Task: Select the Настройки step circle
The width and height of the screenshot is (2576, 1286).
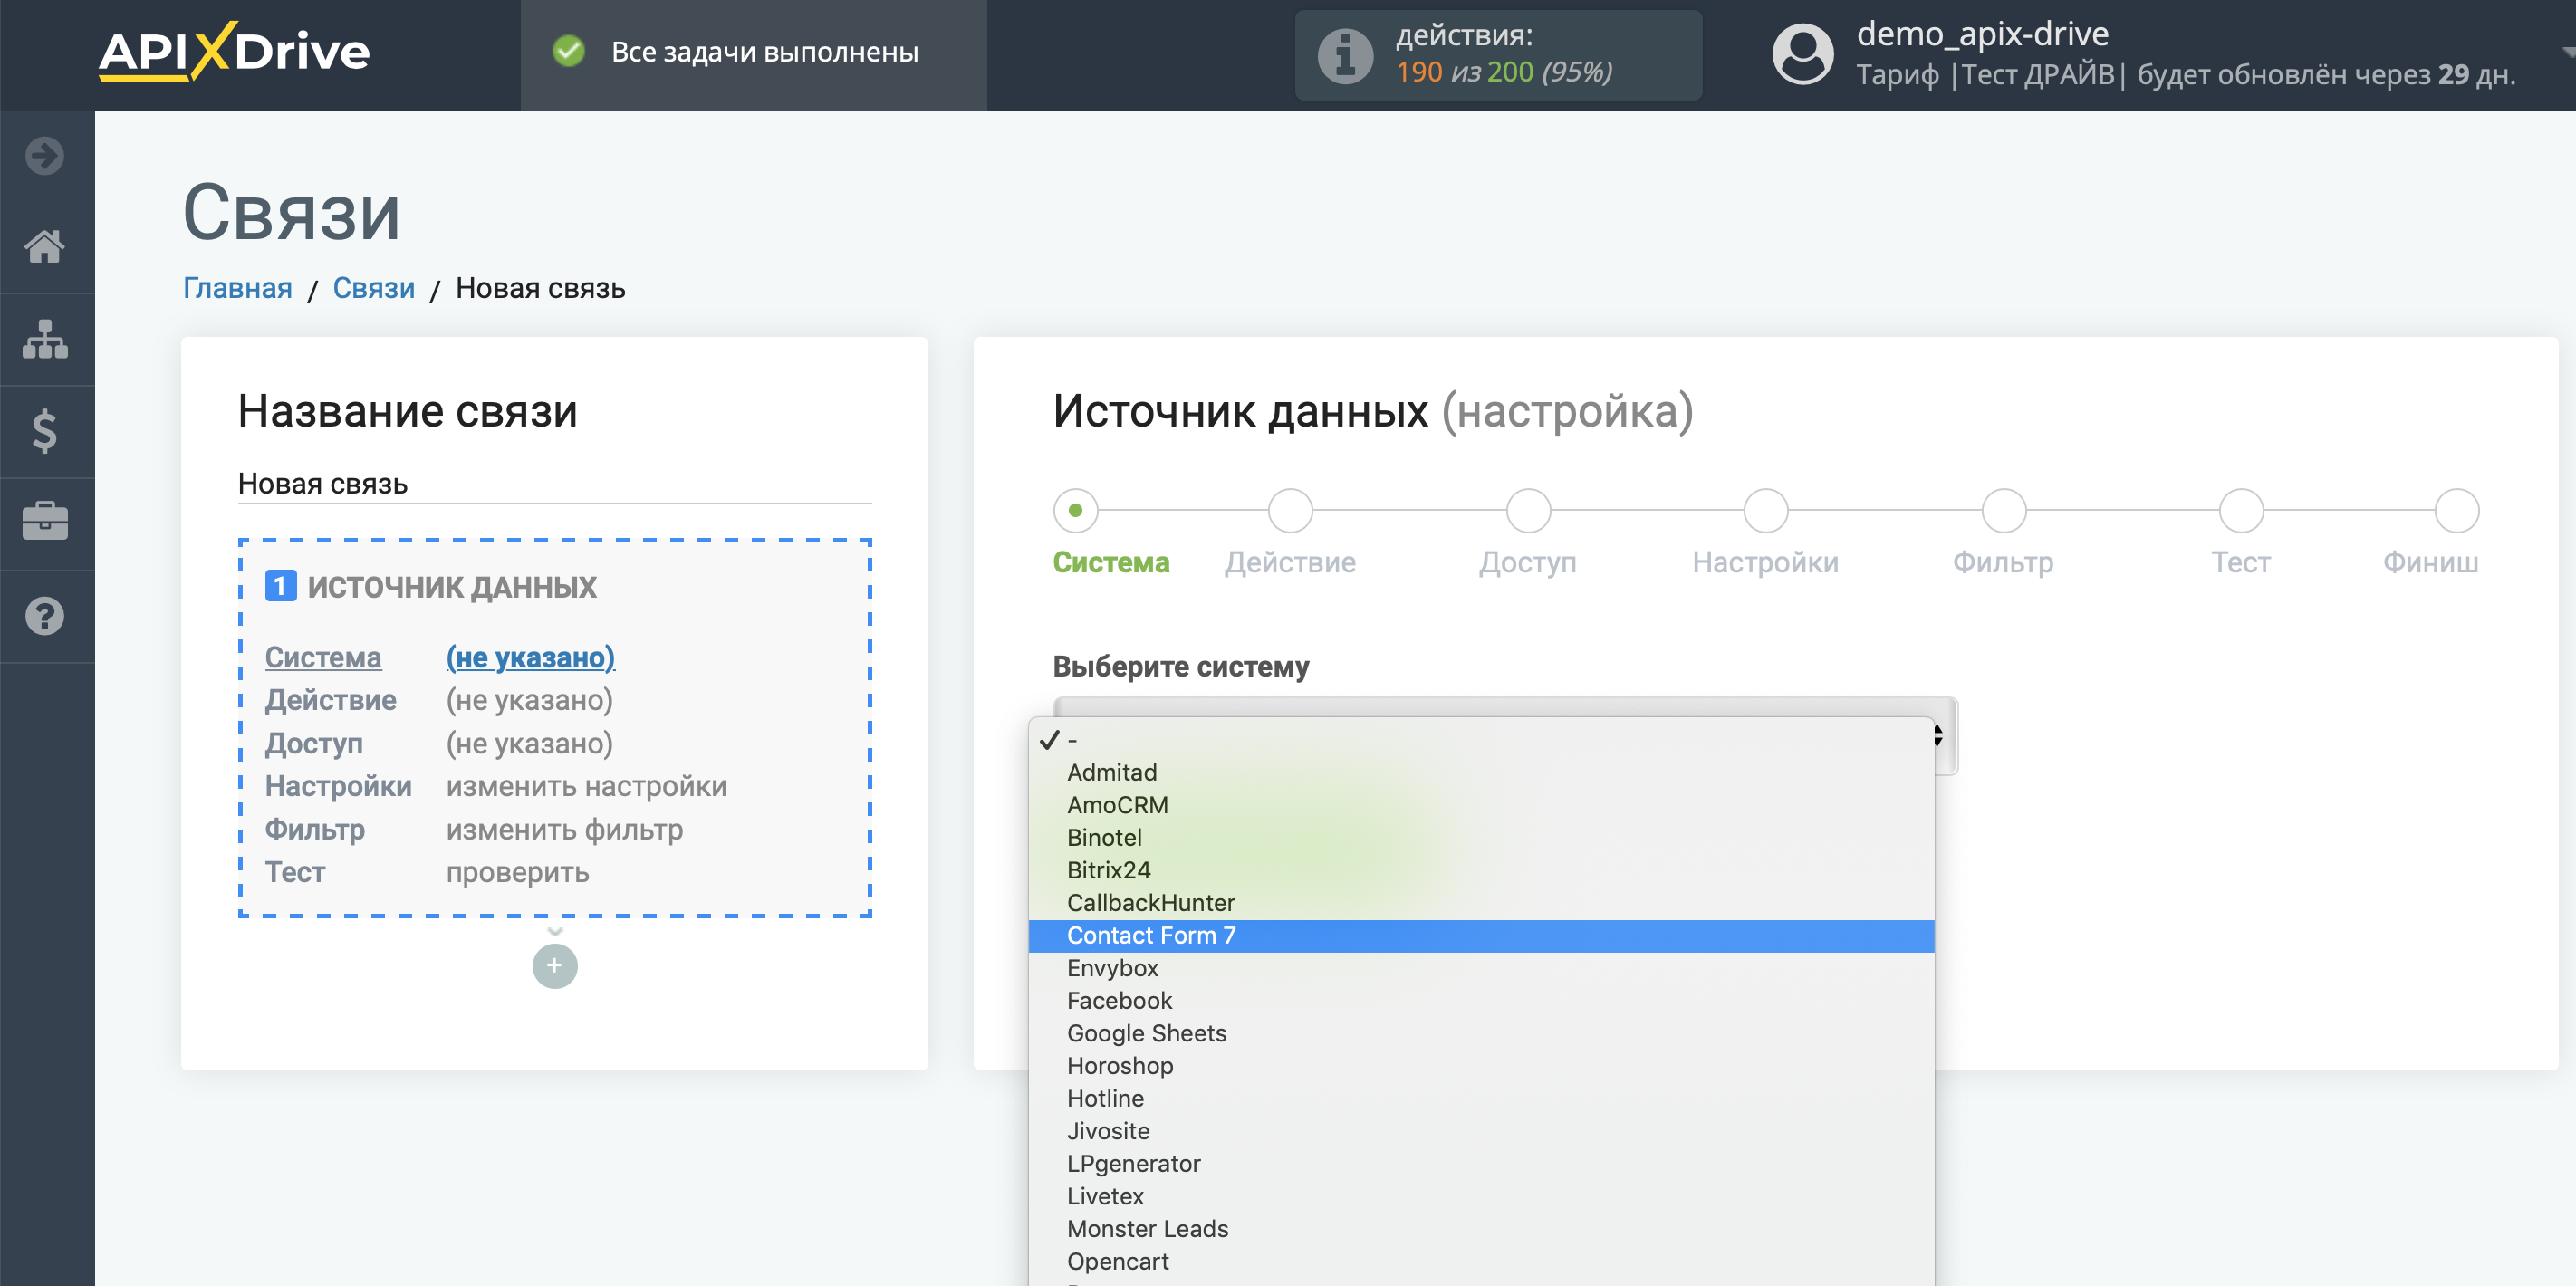Action: pyautogui.click(x=1766, y=510)
